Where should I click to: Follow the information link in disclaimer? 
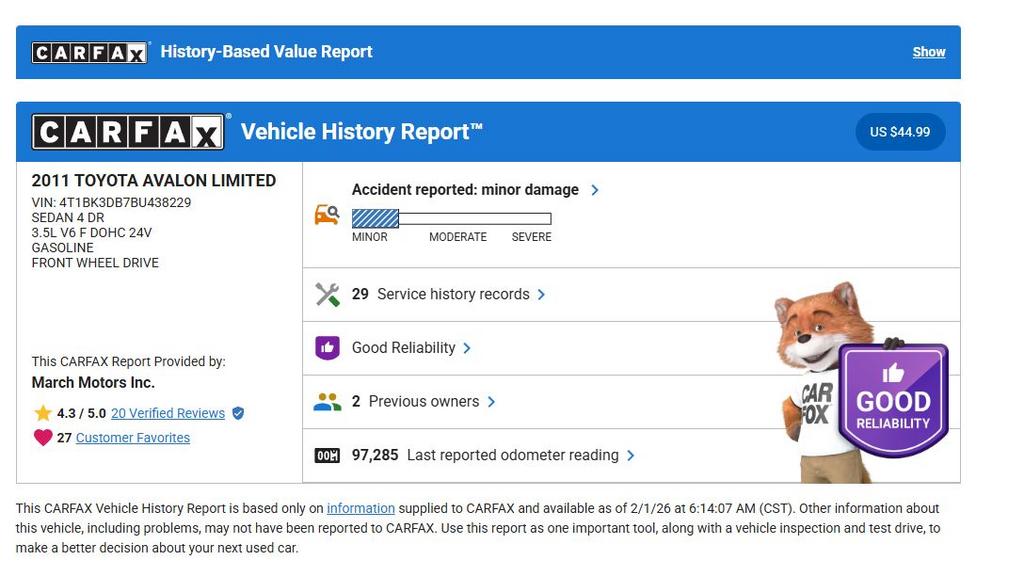point(360,508)
